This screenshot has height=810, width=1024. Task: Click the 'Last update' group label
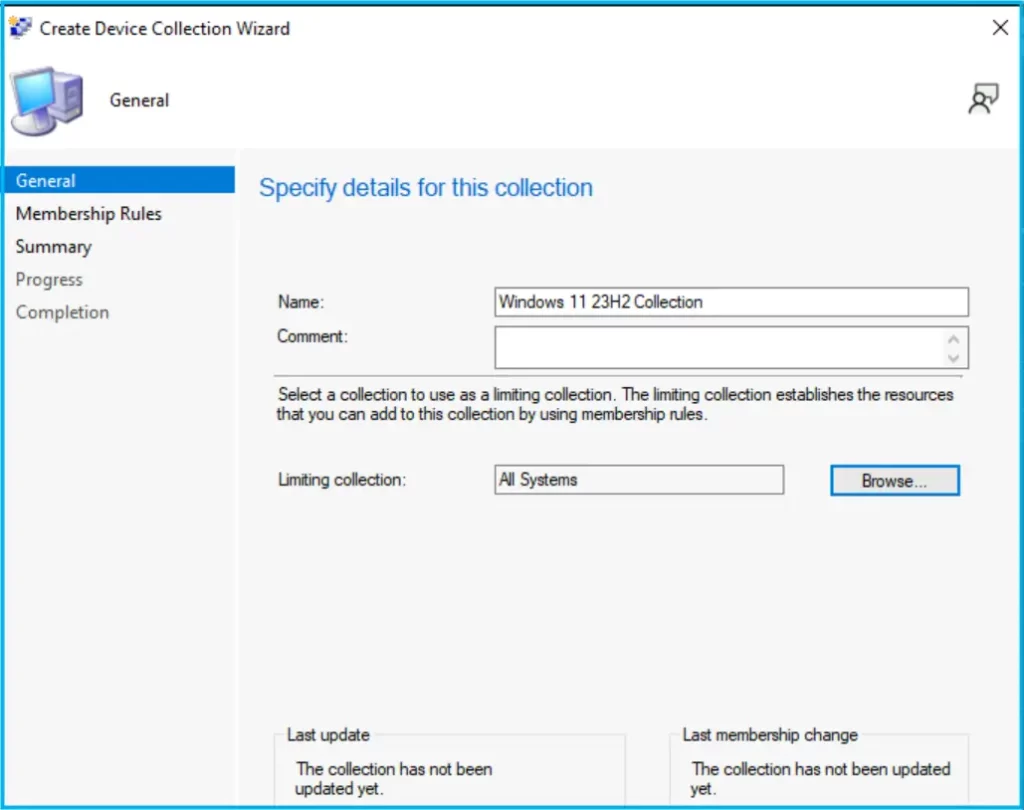pyautogui.click(x=328, y=735)
